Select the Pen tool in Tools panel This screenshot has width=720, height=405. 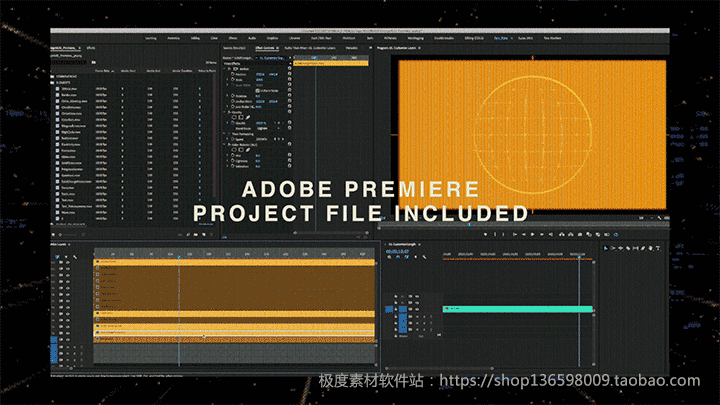tap(643, 248)
